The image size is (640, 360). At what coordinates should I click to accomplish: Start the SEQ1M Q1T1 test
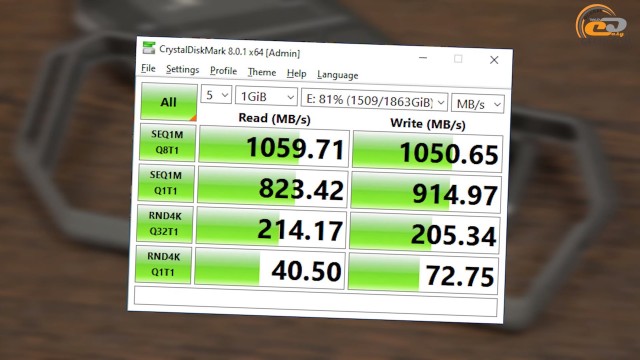click(166, 183)
